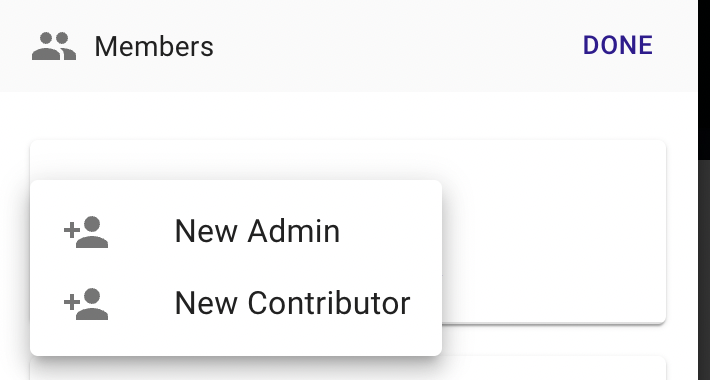Click the front person figure of Members icon

coord(46,46)
